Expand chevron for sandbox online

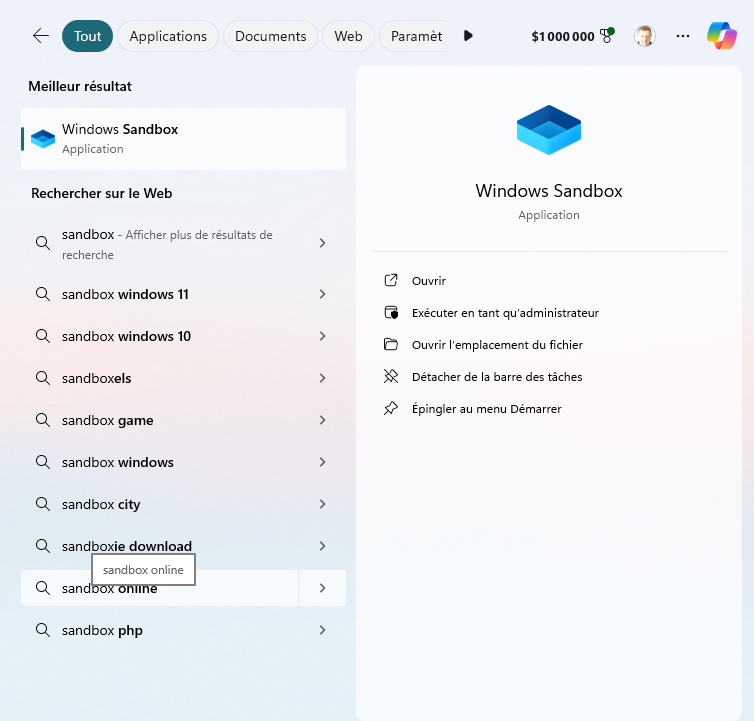coord(323,588)
